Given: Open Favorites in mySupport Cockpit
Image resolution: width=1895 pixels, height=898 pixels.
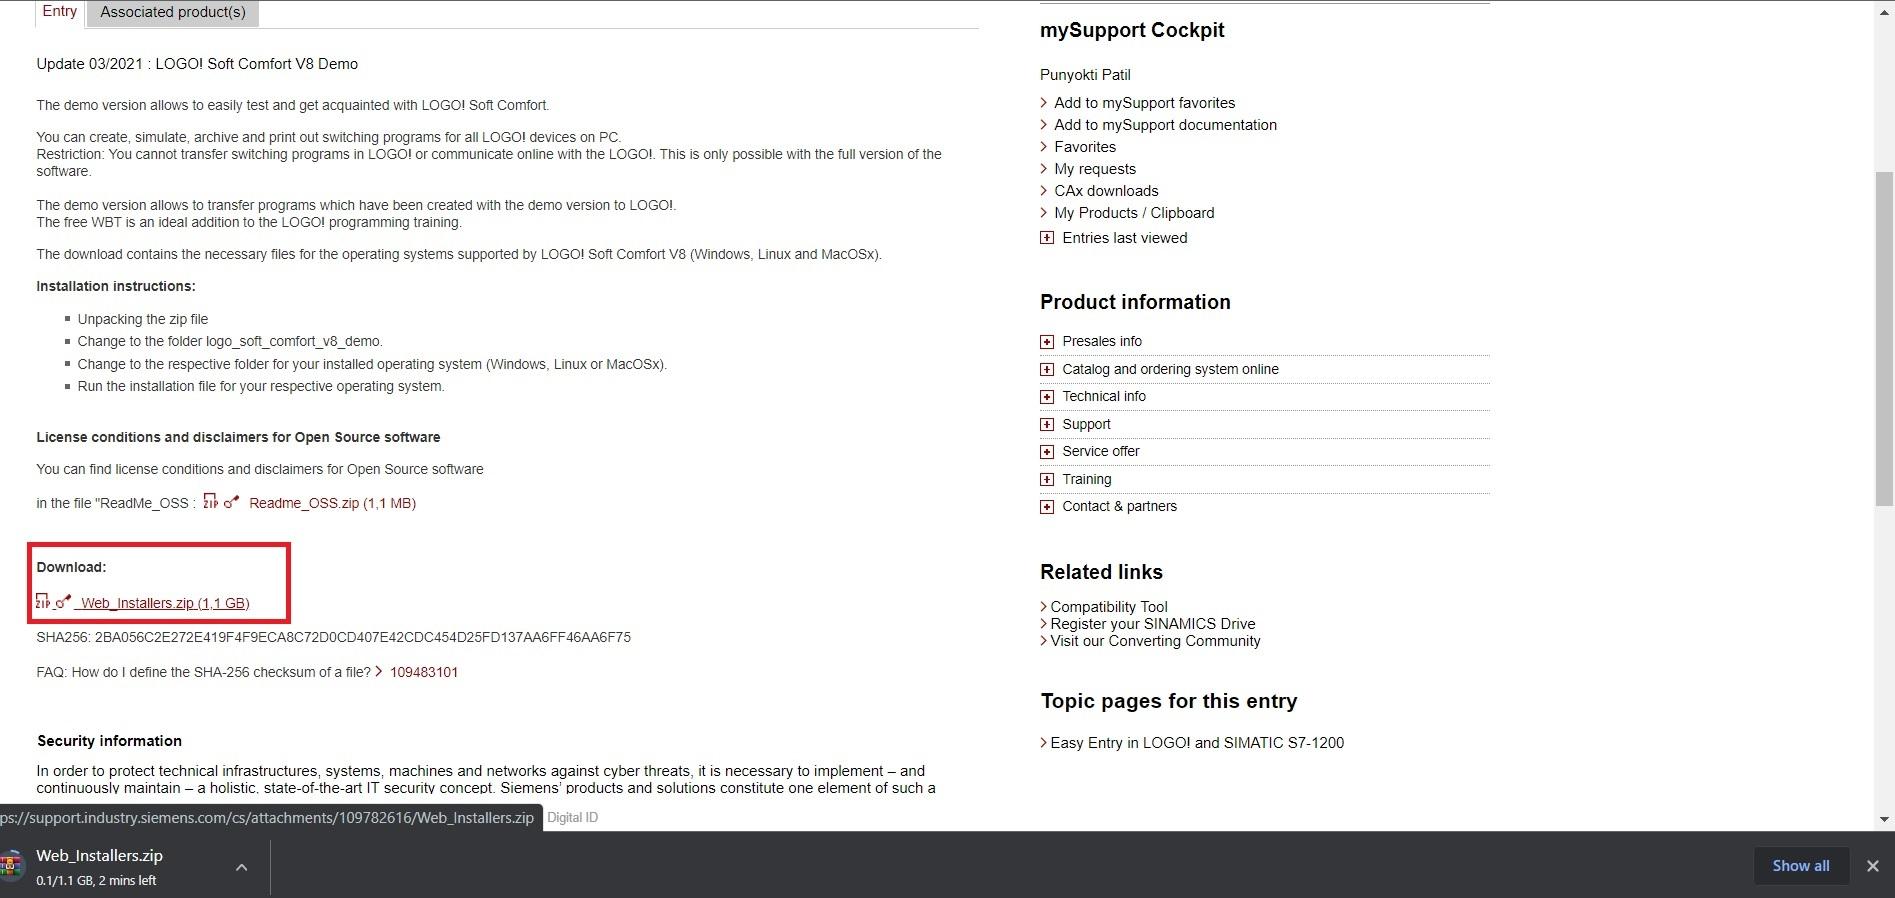Looking at the screenshot, I should pos(1085,147).
